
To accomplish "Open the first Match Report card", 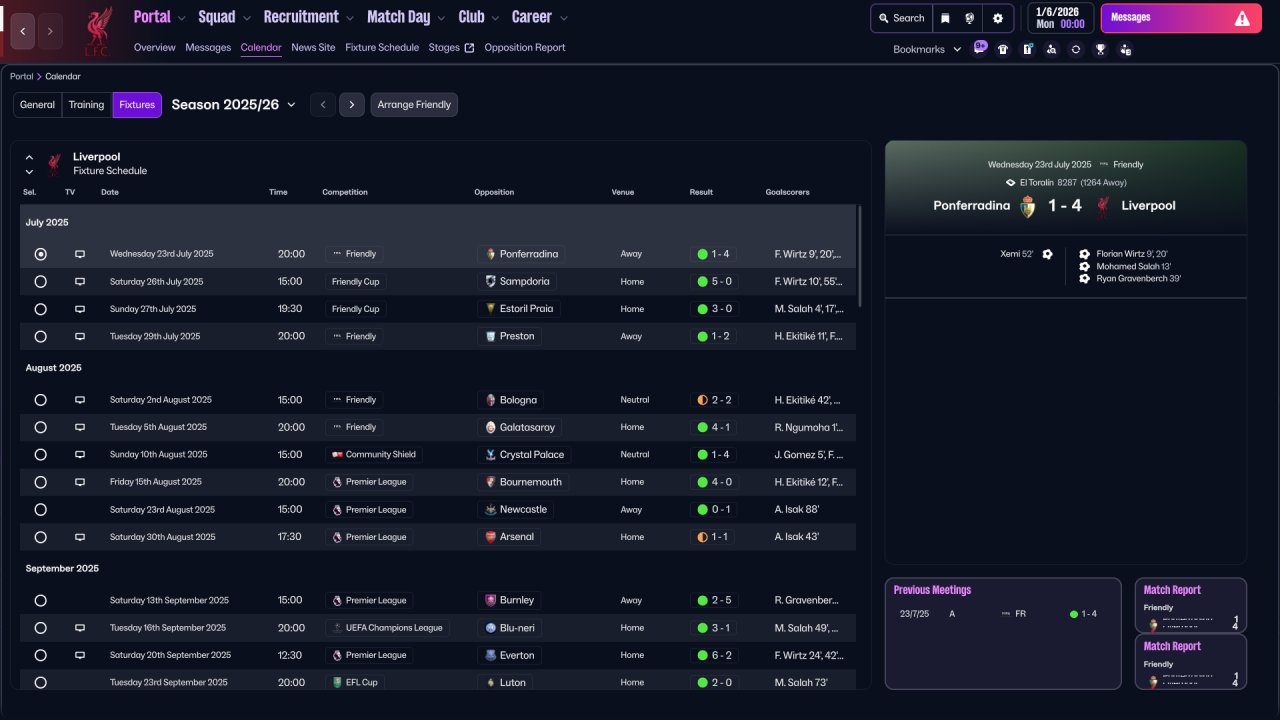I will 1191,605.
